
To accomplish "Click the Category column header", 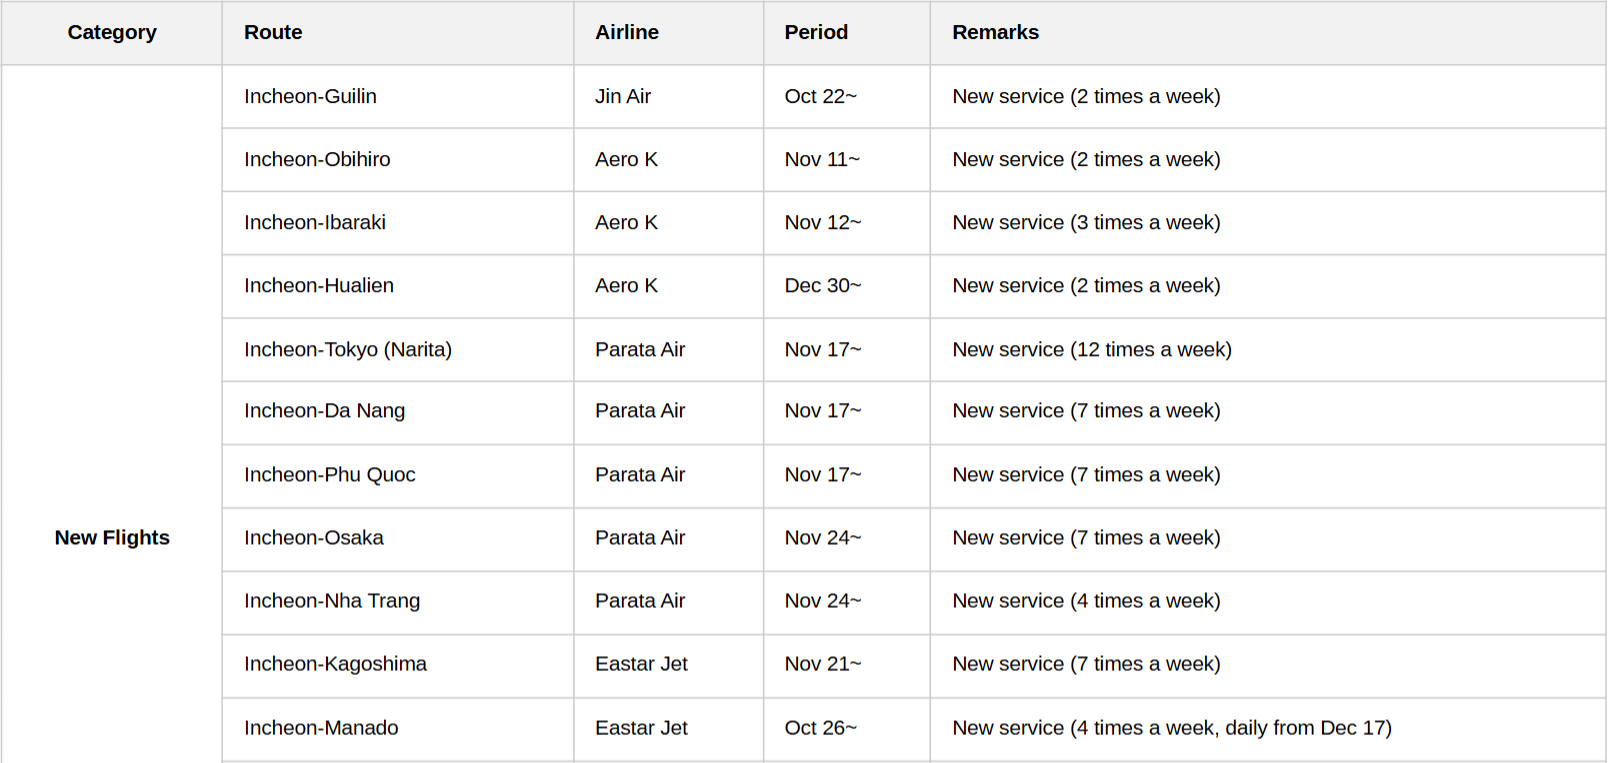I will (112, 32).
